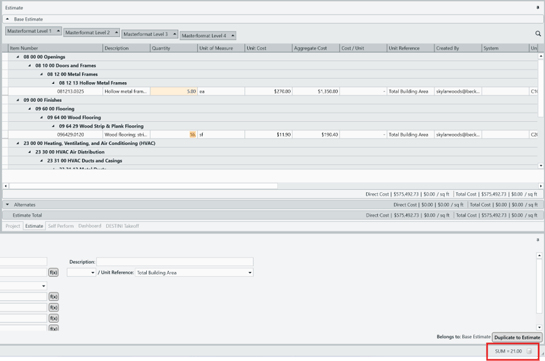
Task: Click the detail panel's scrollbar up arrow
Action: click(x=539, y=255)
